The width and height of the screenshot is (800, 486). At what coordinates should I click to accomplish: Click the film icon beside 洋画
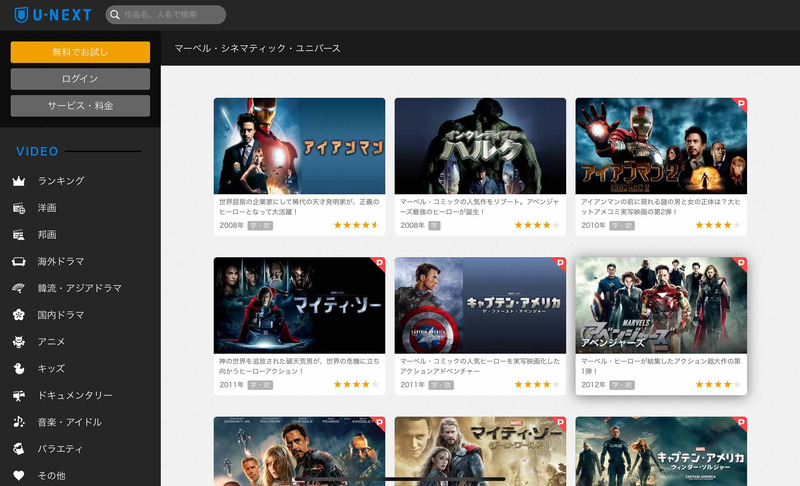tap(19, 208)
